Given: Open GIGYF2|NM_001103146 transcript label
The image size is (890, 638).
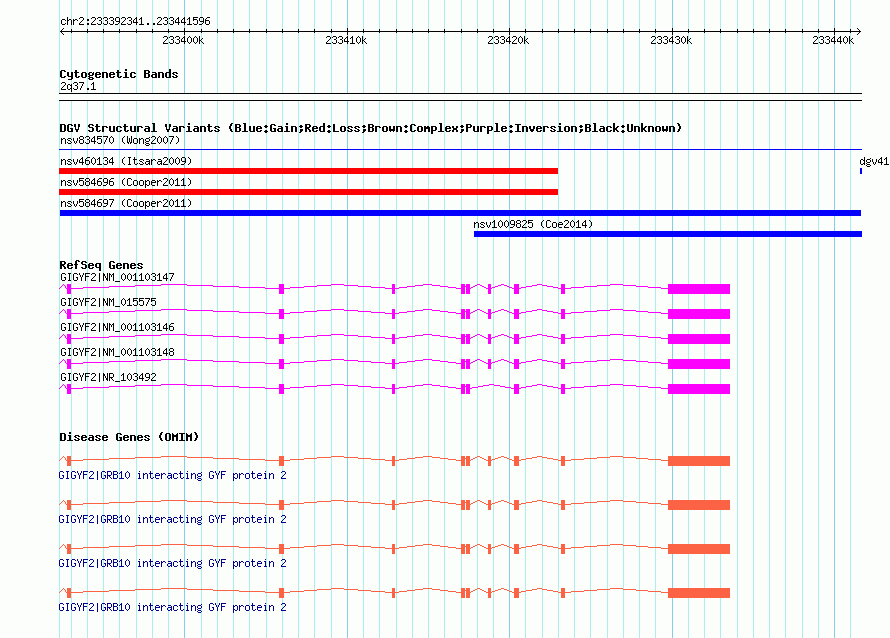Looking at the screenshot, I should (117, 328).
